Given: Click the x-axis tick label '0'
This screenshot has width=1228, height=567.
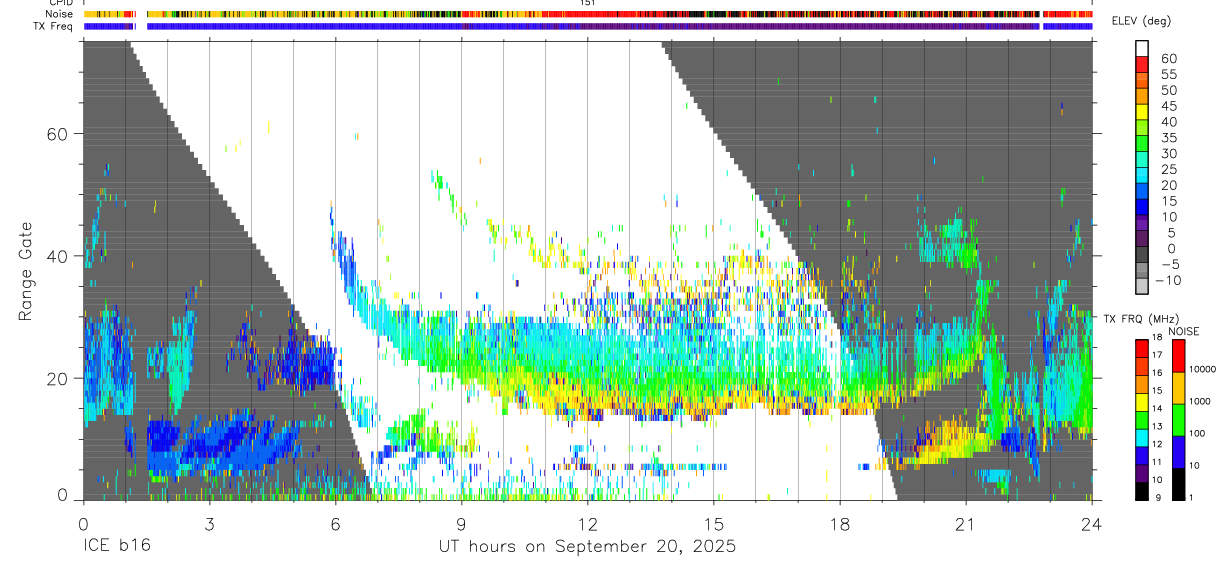Looking at the screenshot, I should coord(84,524).
